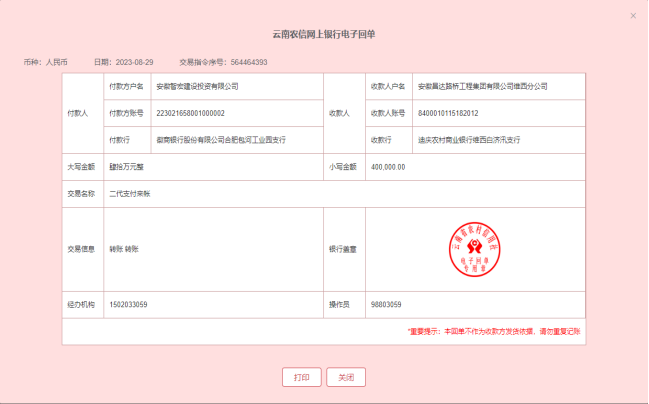The width and height of the screenshot is (649, 404).
Task: Click transaction name 二代支付来账
Action: (x=129, y=193)
